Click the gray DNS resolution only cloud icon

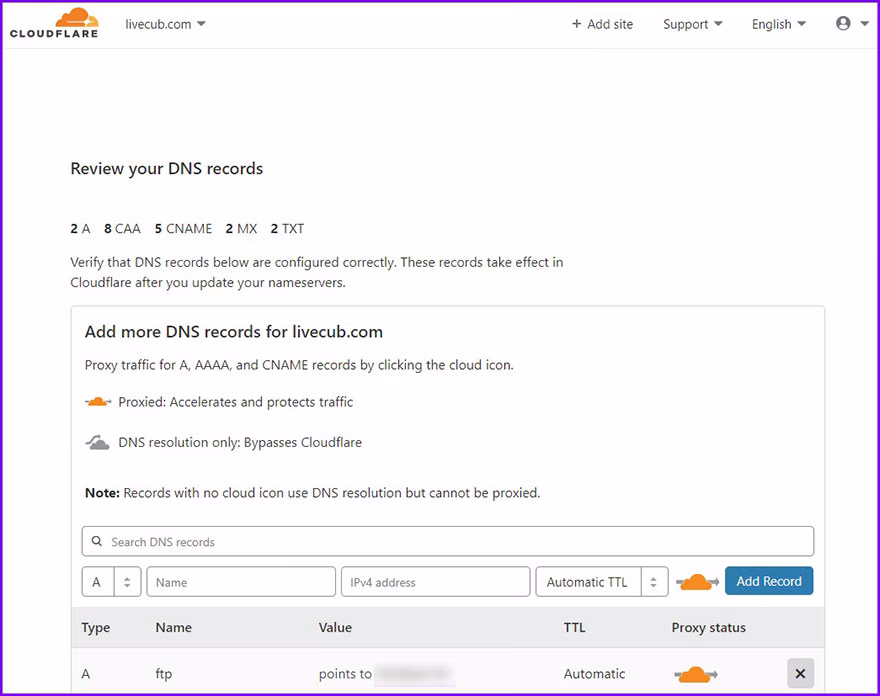pos(98,442)
